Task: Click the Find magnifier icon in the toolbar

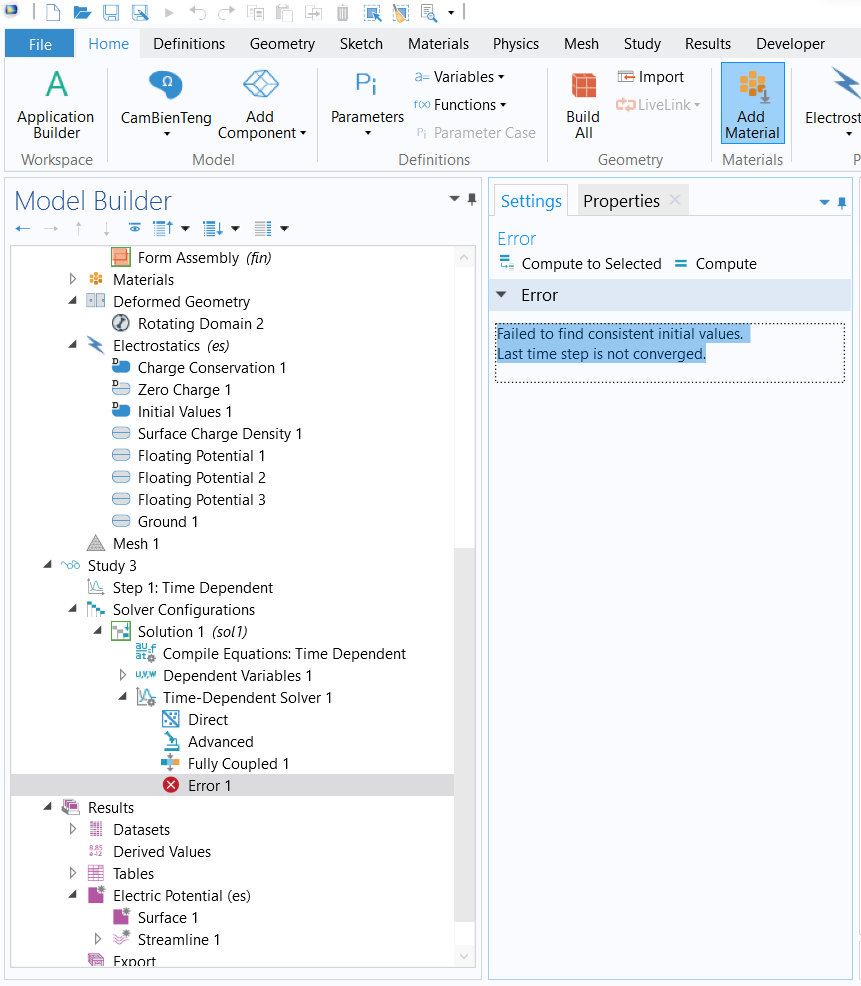Action: tap(429, 12)
